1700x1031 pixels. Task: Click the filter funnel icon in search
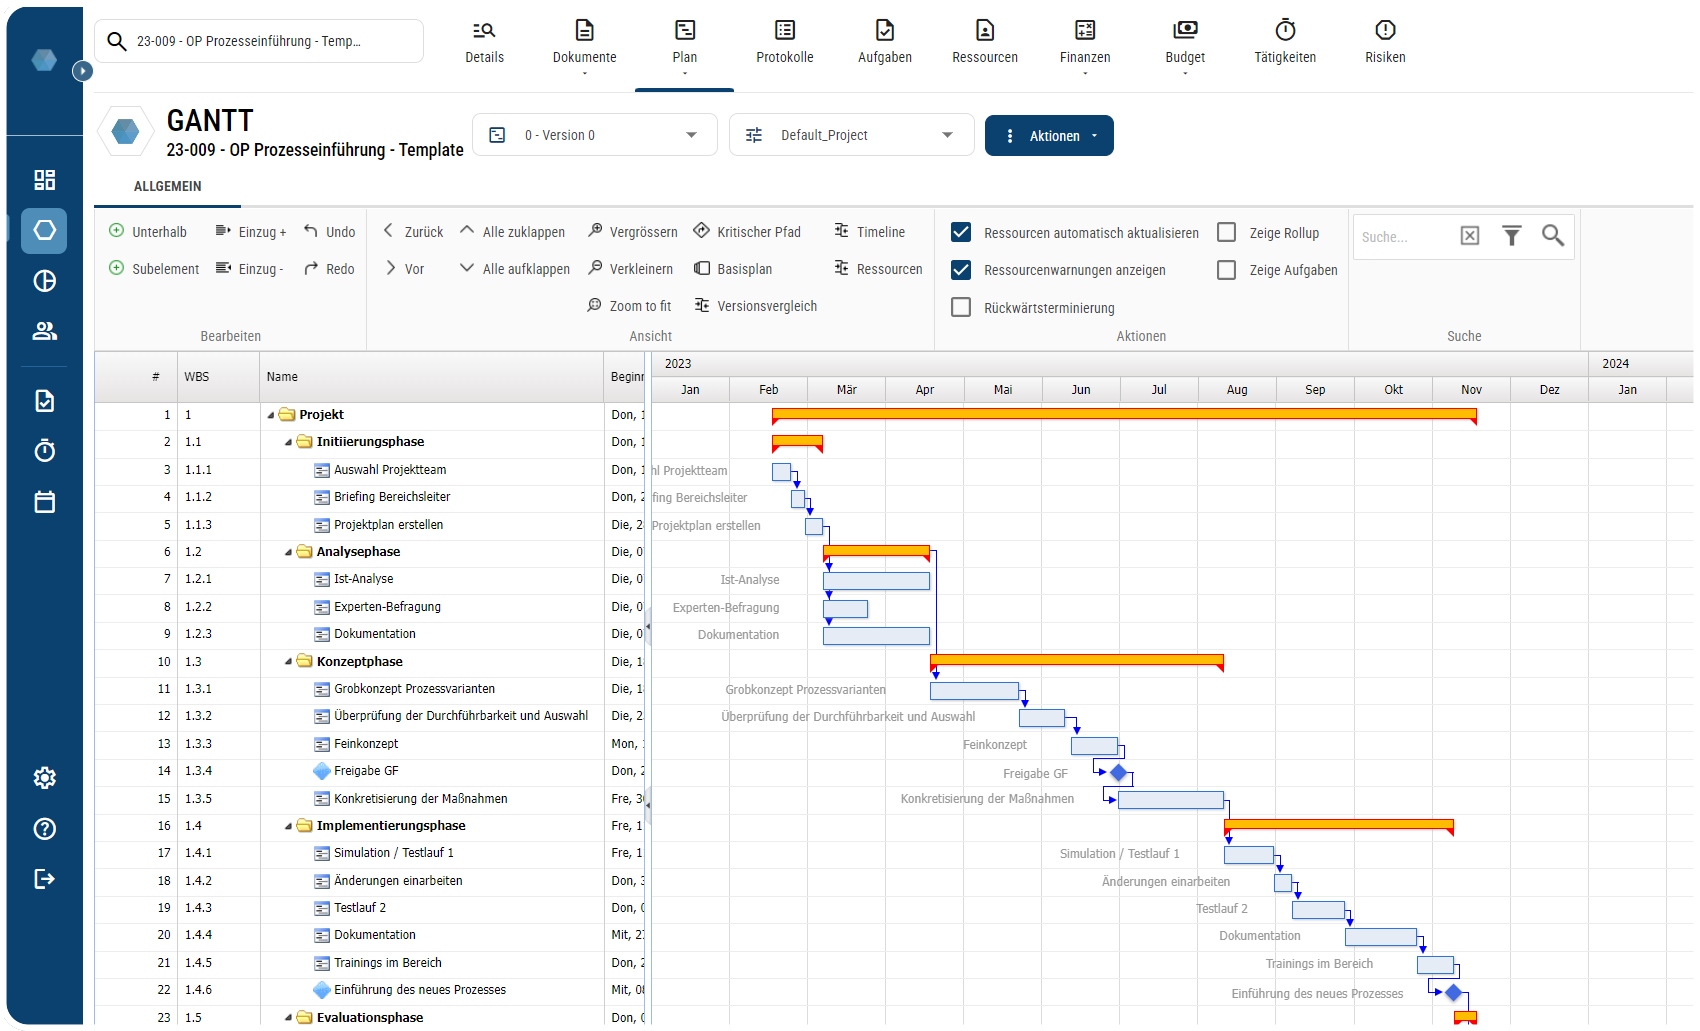(x=1511, y=236)
